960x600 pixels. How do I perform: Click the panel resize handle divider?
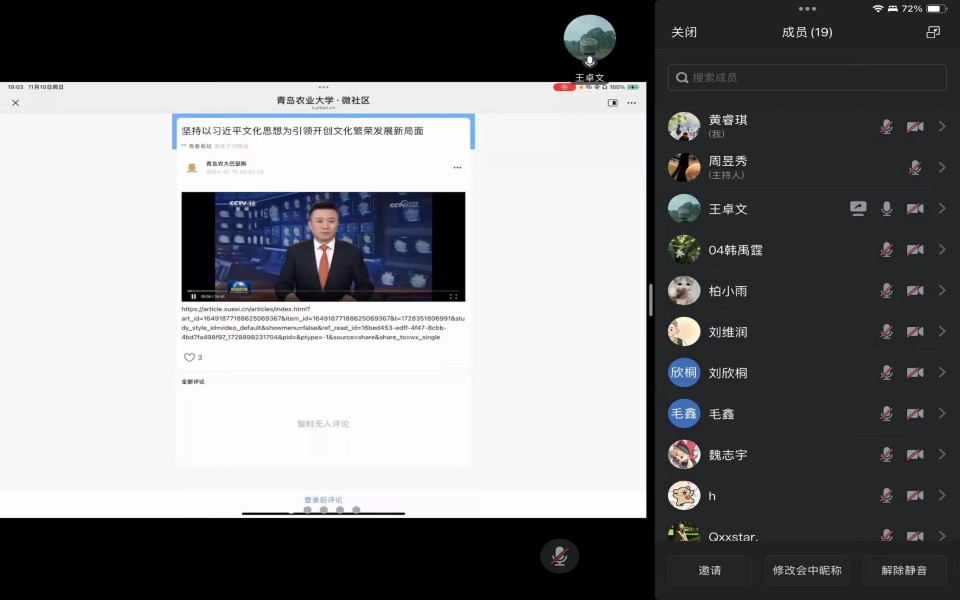pyautogui.click(x=651, y=300)
